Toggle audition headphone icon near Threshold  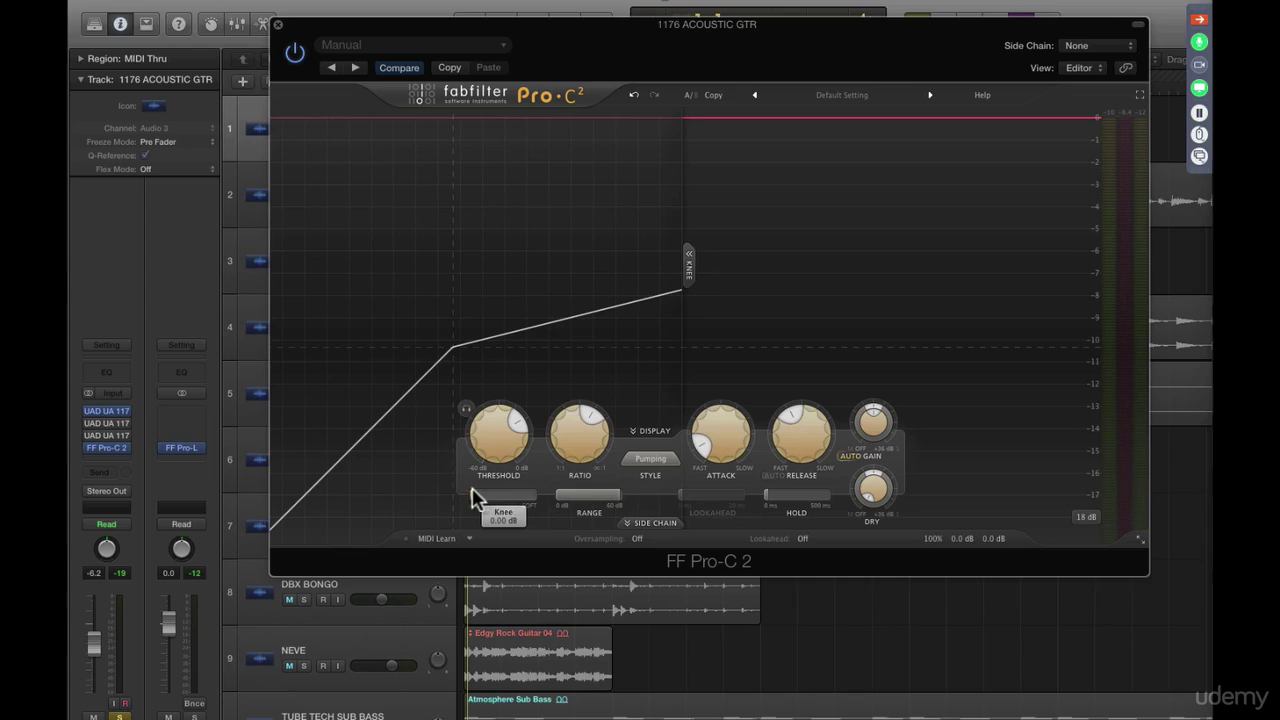coord(466,408)
